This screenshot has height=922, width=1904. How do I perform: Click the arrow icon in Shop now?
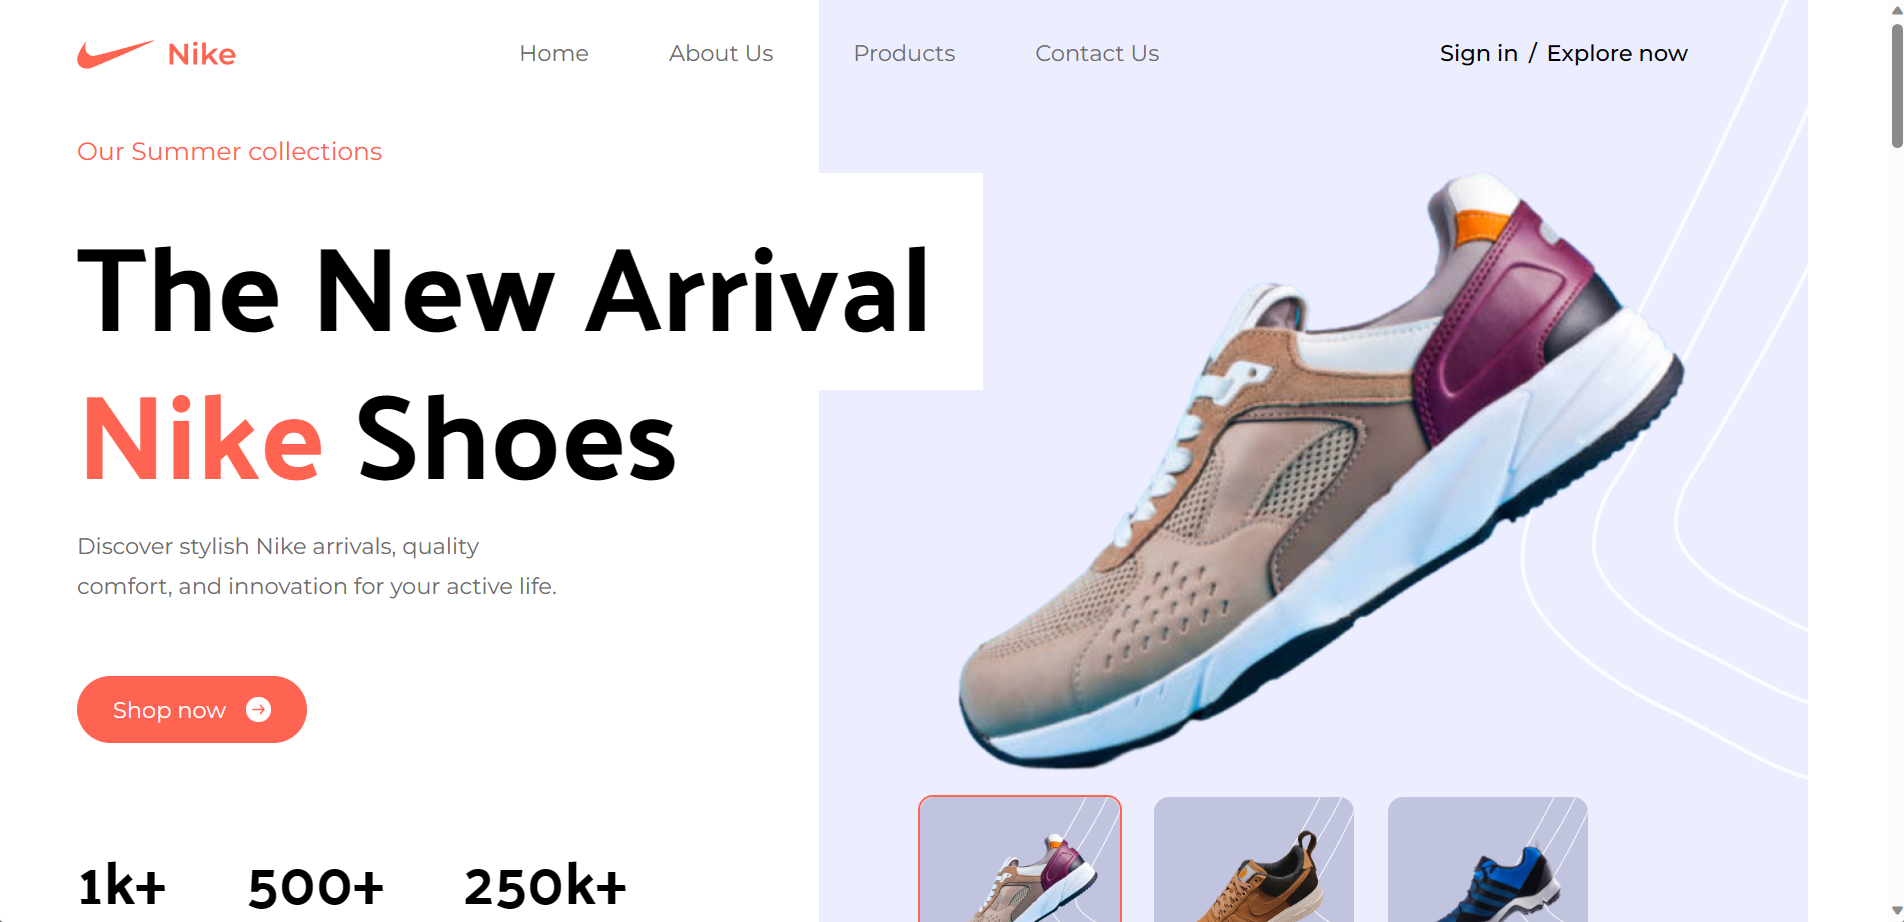click(x=259, y=709)
